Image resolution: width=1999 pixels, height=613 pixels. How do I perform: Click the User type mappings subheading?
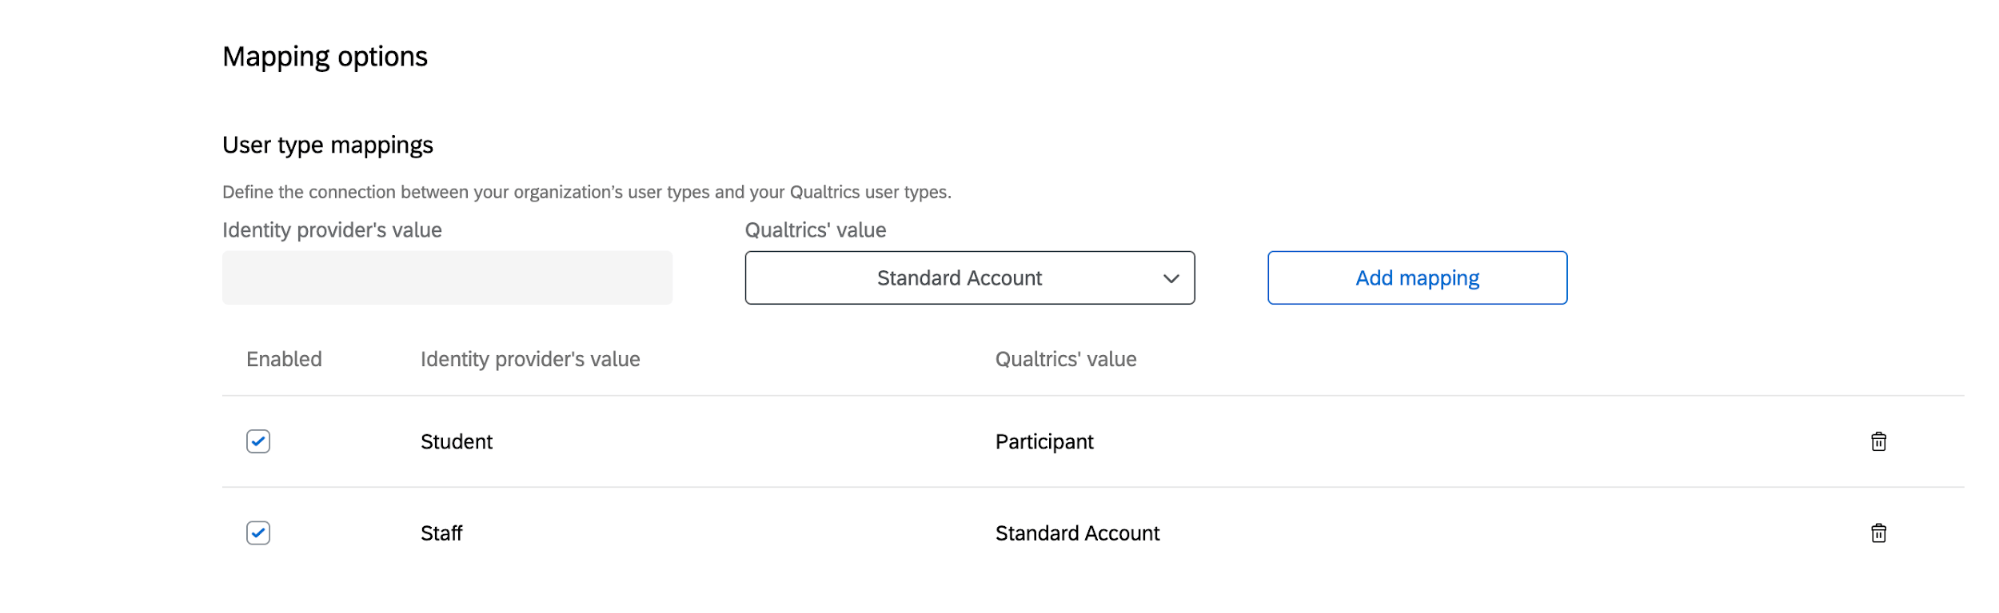[328, 145]
